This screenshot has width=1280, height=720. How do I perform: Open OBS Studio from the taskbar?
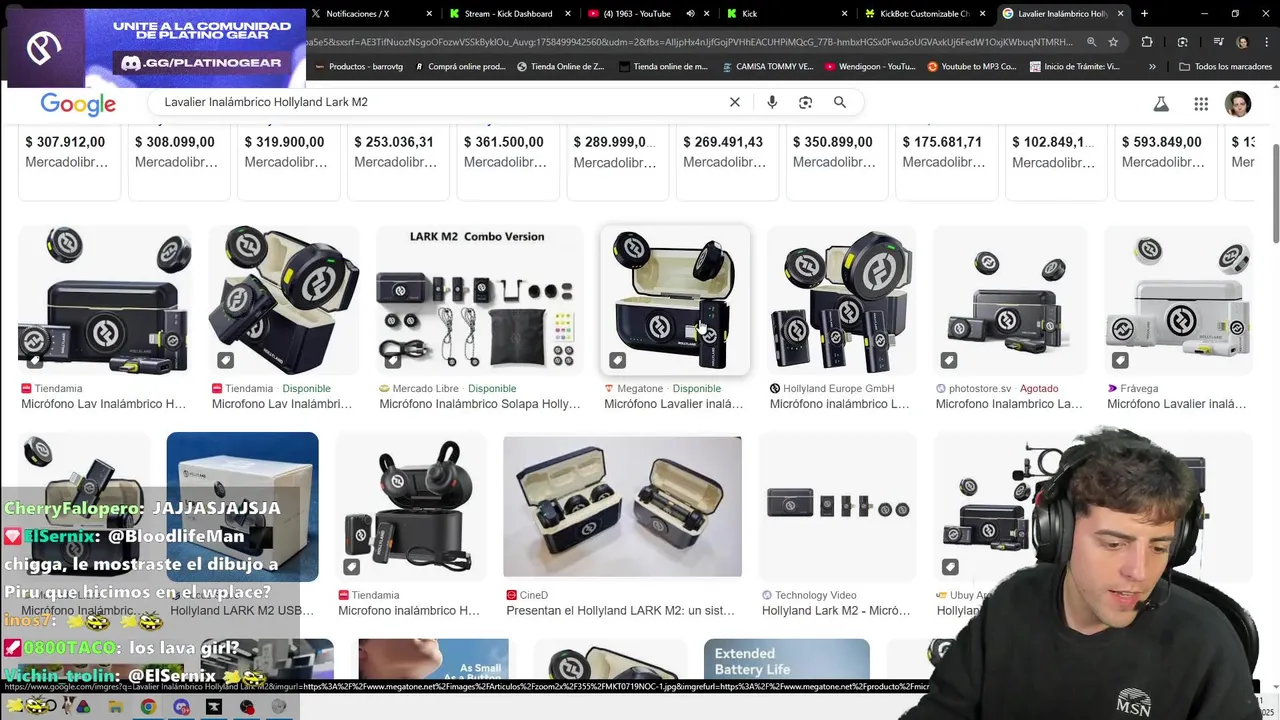pos(247,707)
